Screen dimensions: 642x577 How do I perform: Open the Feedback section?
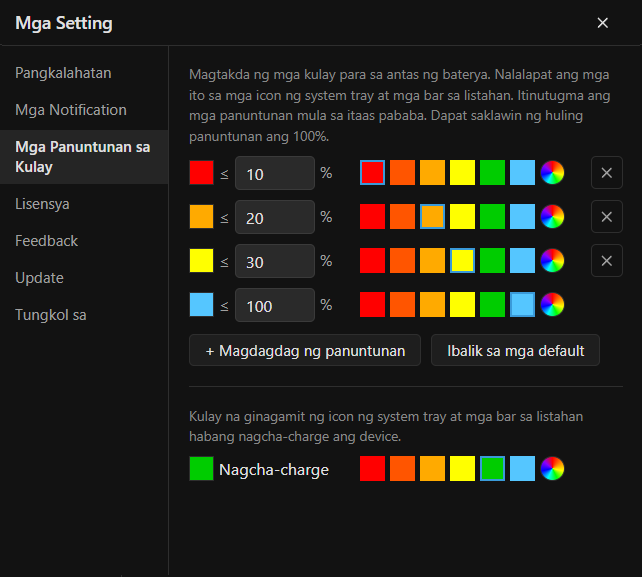pyautogui.click(x=84, y=241)
